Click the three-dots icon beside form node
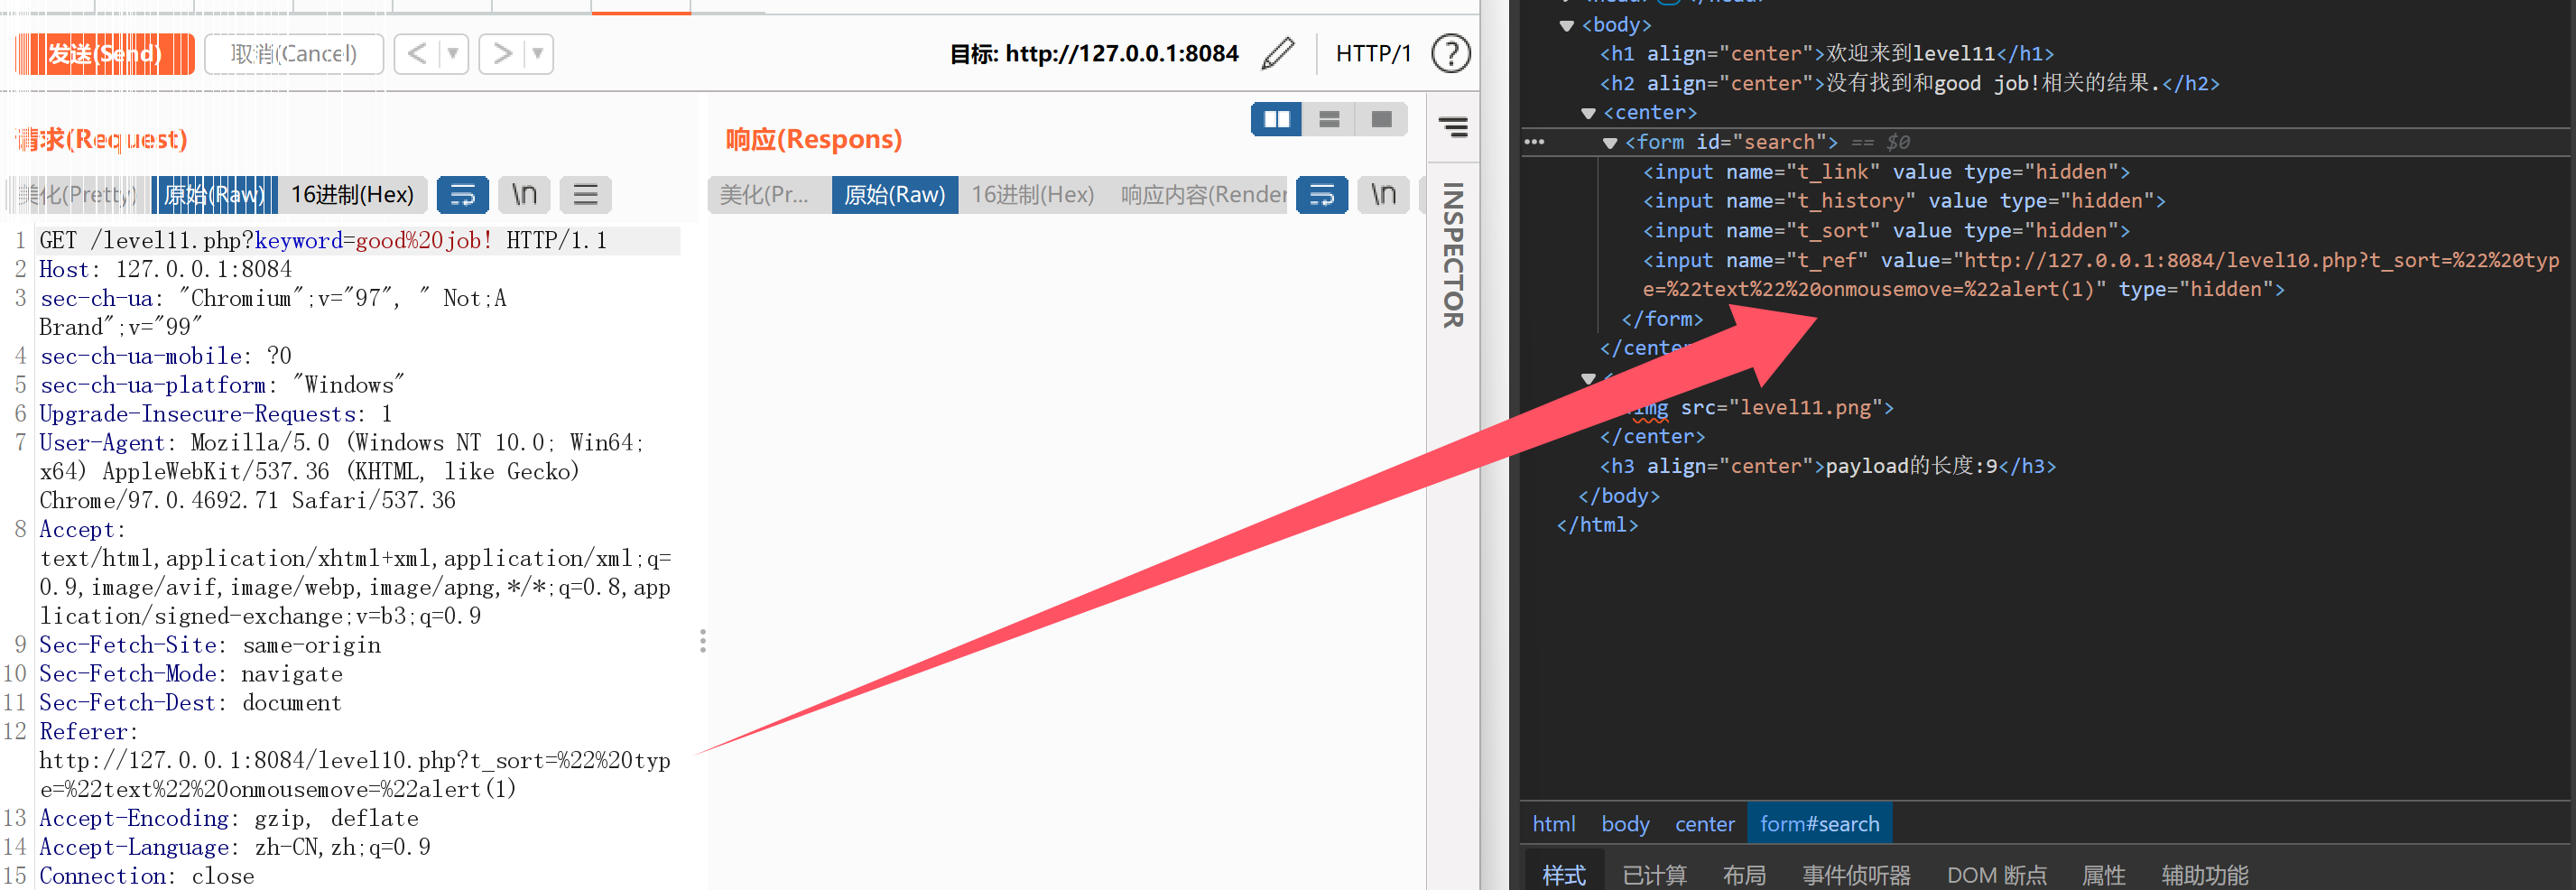2576x890 pixels. (x=1534, y=142)
